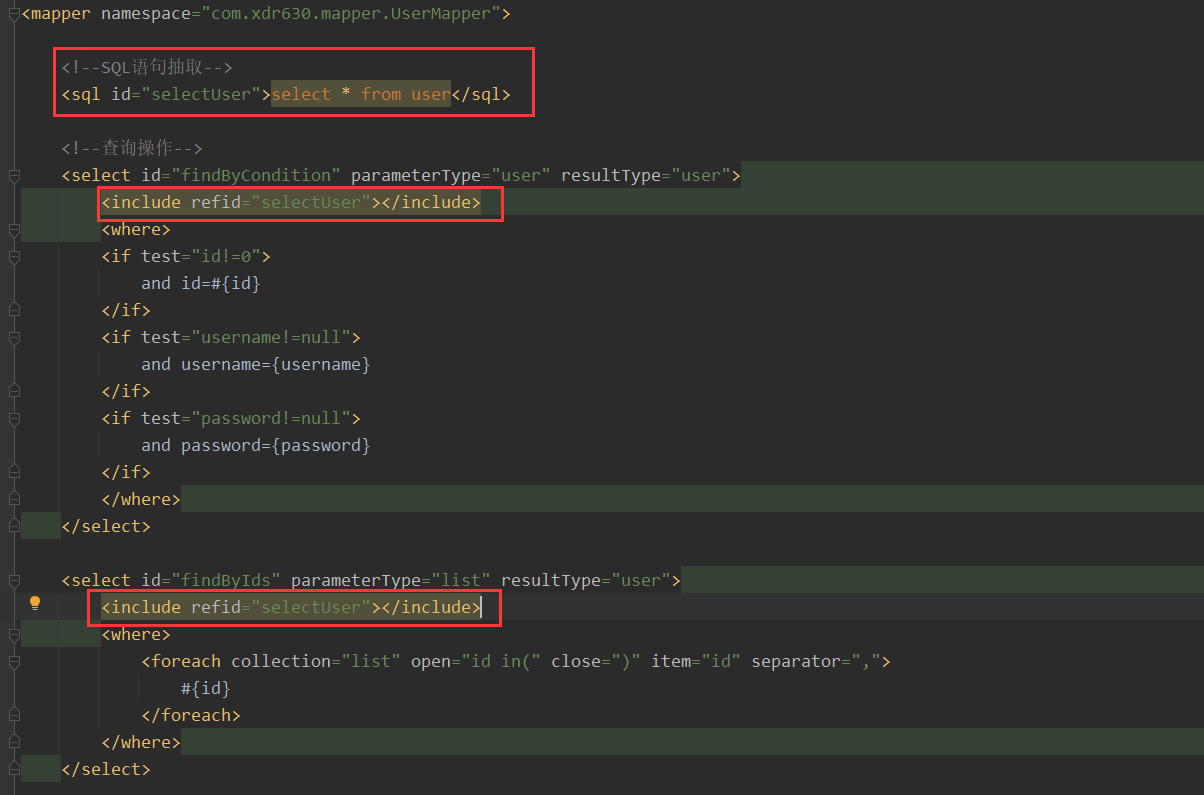The height and width of the screenshot is (795, 1204).
Task: Click the fold end marker beside </foreach>
Action: [x=14, y=716]
